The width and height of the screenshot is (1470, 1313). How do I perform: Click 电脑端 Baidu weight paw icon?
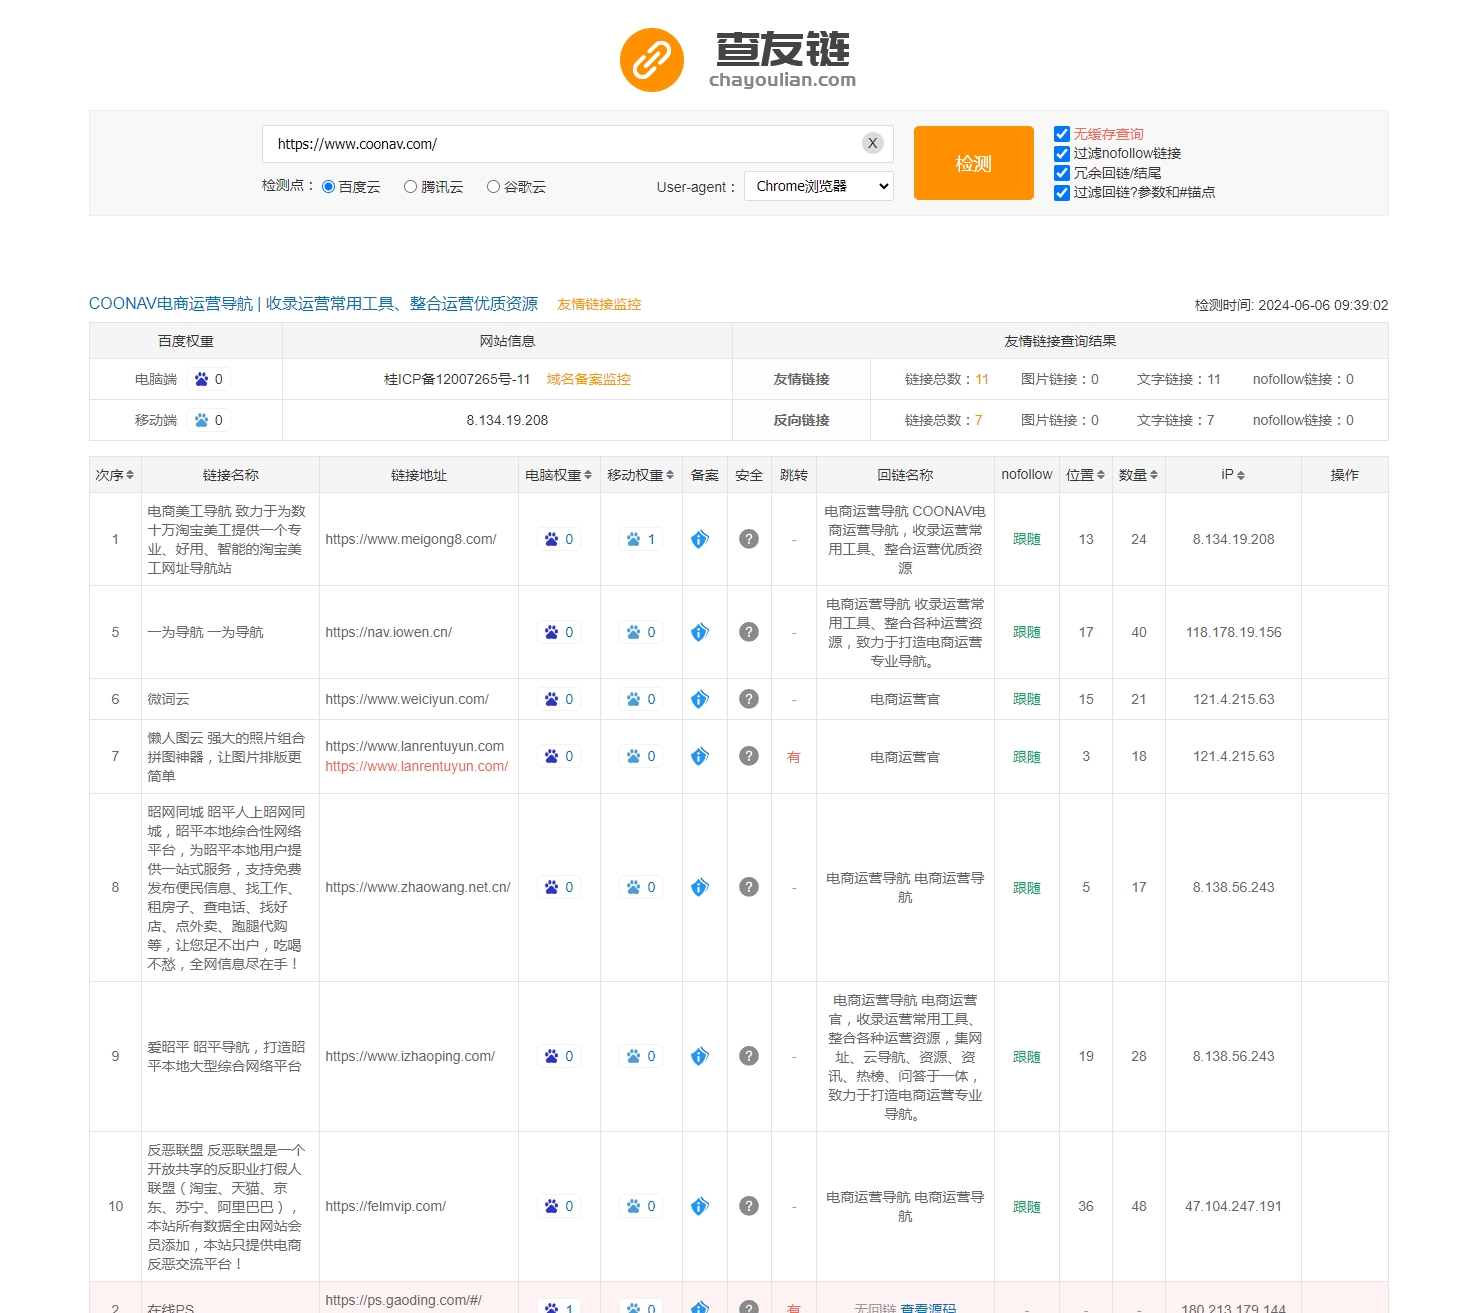coord(202,379)
